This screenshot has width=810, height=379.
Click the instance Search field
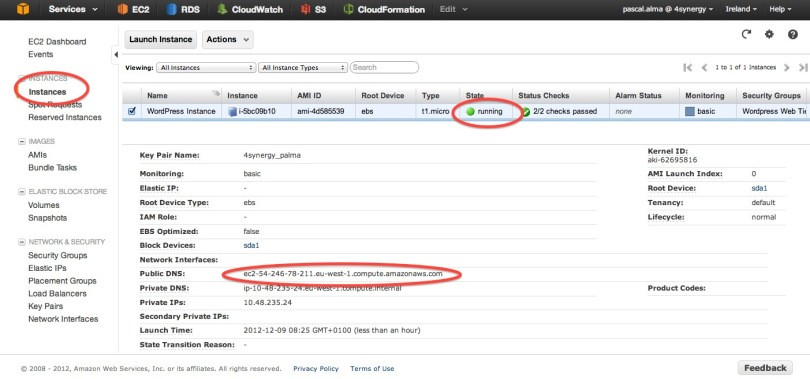(x=384, y=67)
